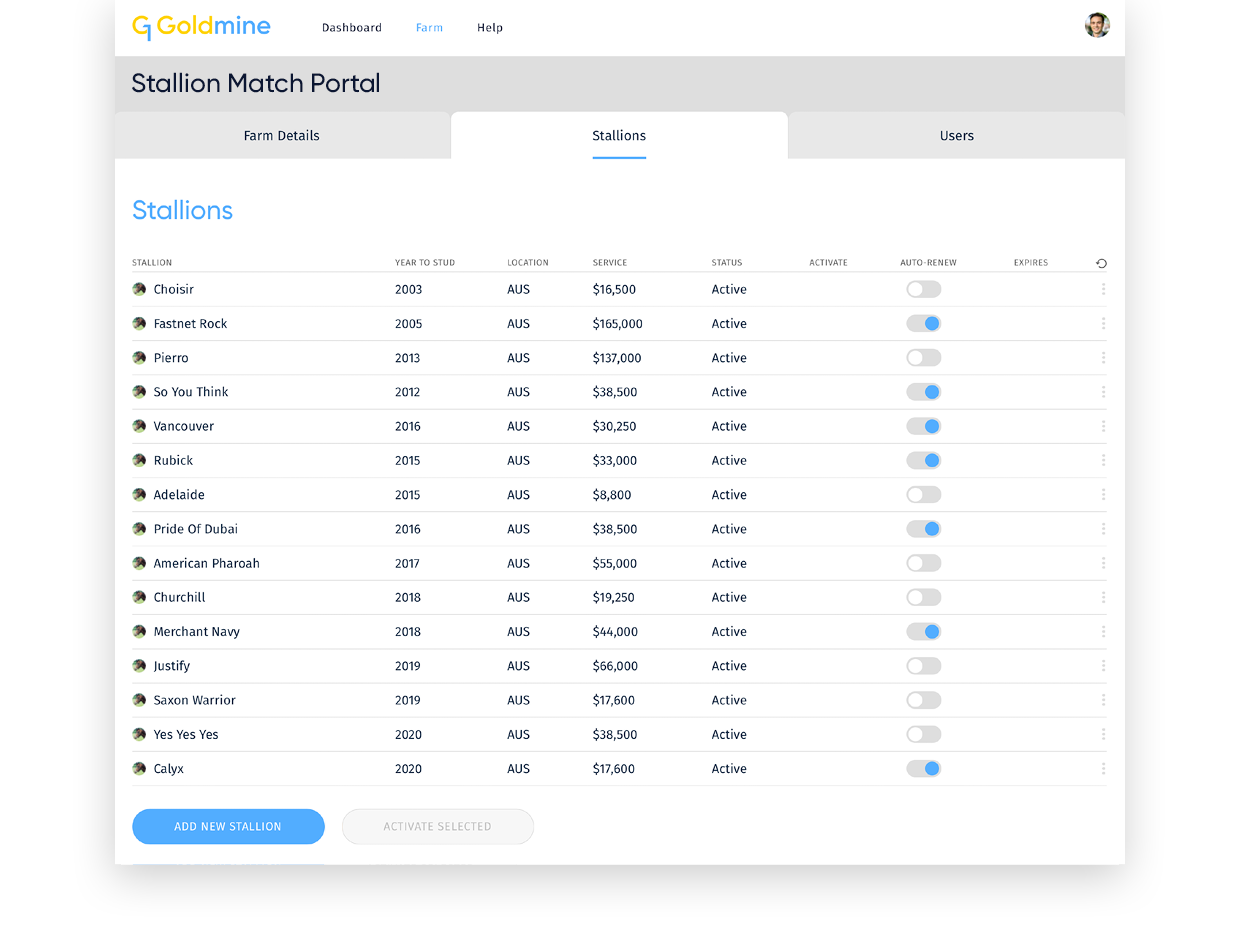
Task: Click the $165,000 service fee for Fastnet Rock
Action: pos(618,323)
